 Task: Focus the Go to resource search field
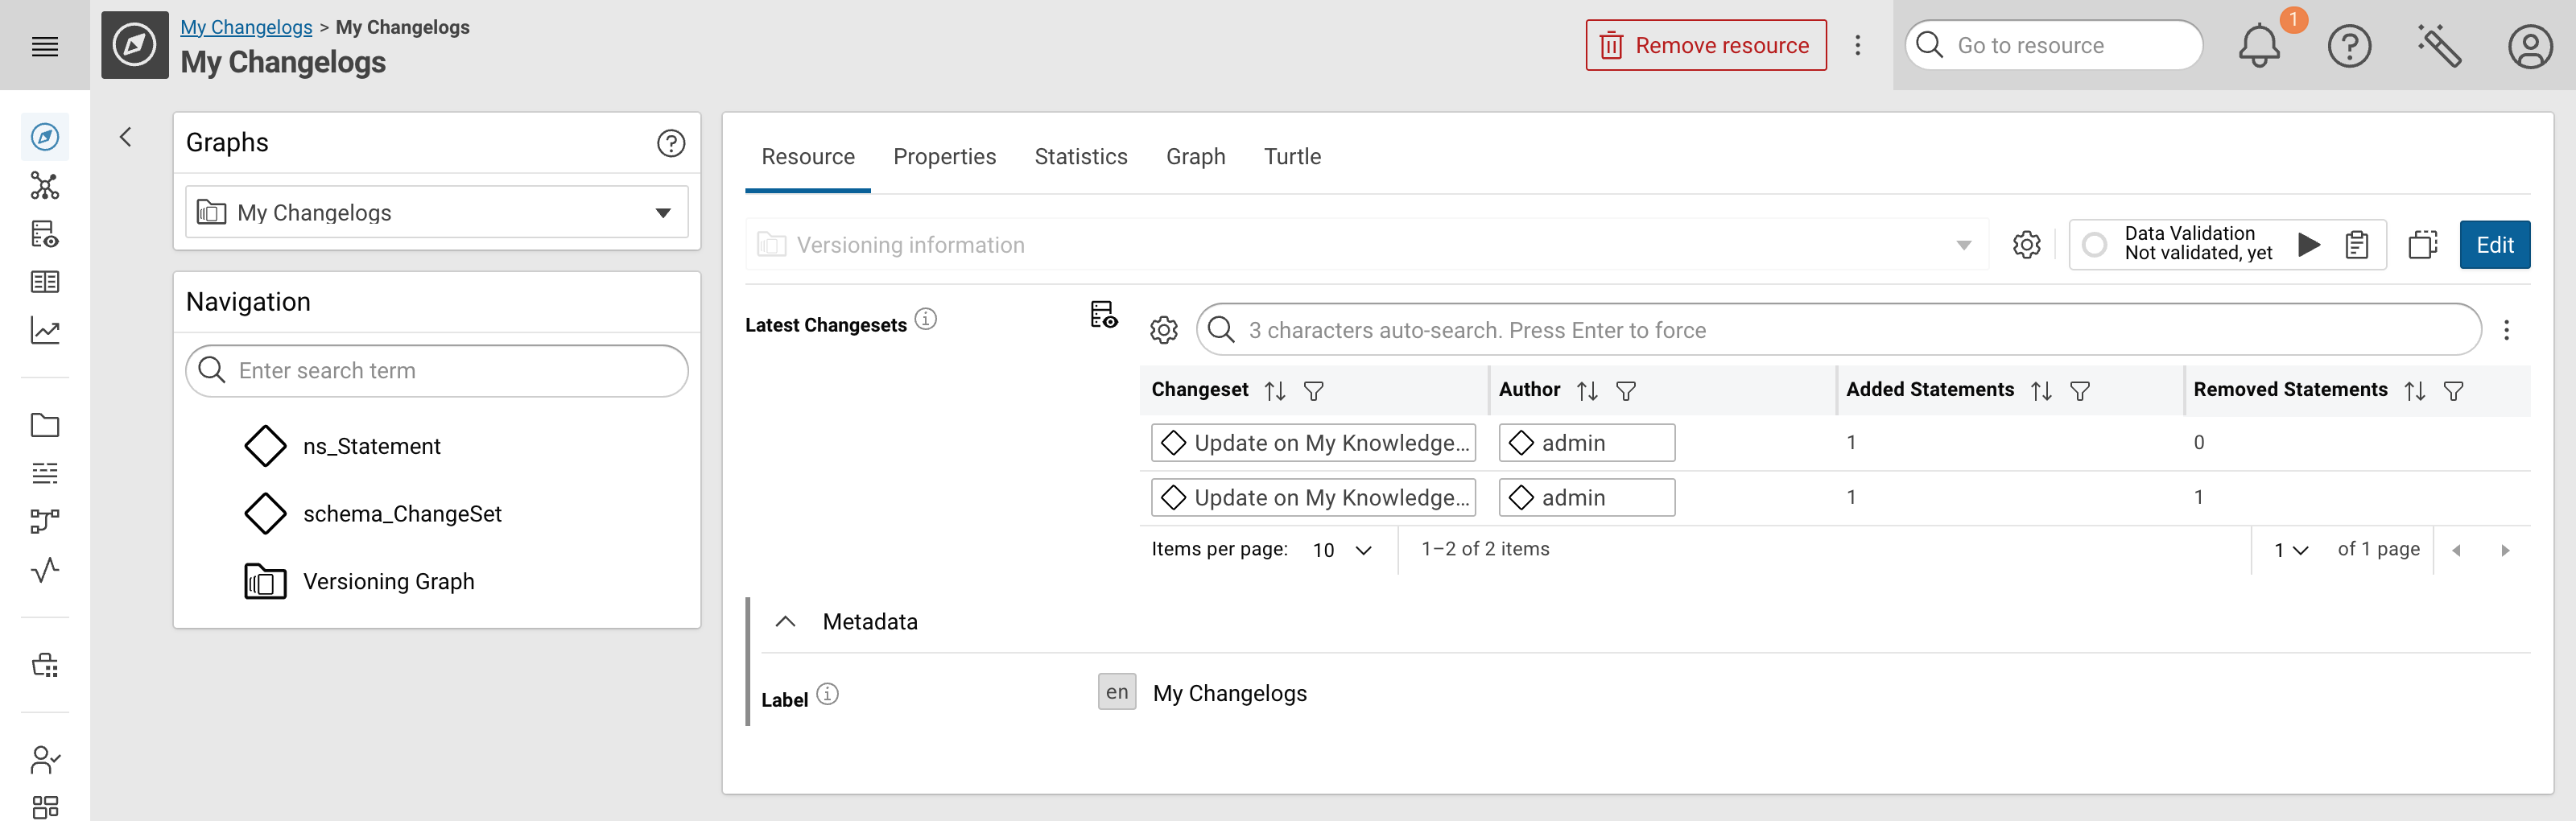(x=2054, y=46)
